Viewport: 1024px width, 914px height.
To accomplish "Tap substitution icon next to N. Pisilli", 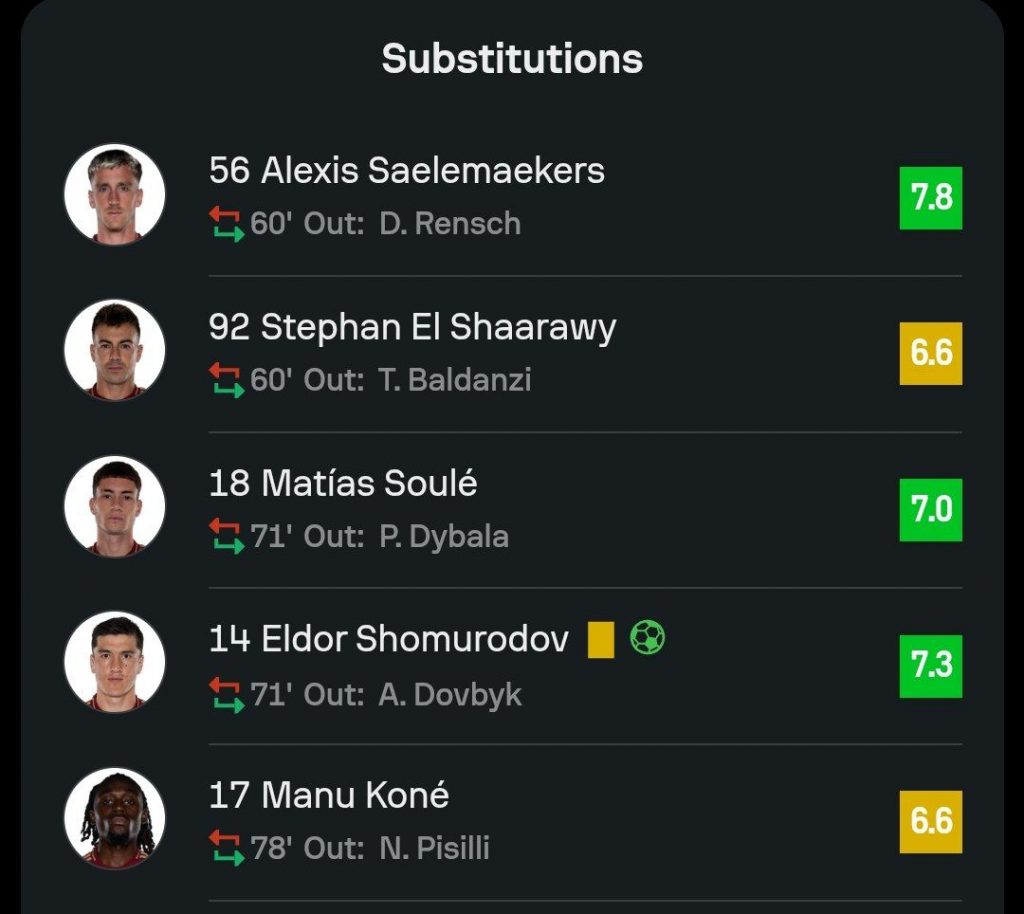I will (x=226, y=849).
